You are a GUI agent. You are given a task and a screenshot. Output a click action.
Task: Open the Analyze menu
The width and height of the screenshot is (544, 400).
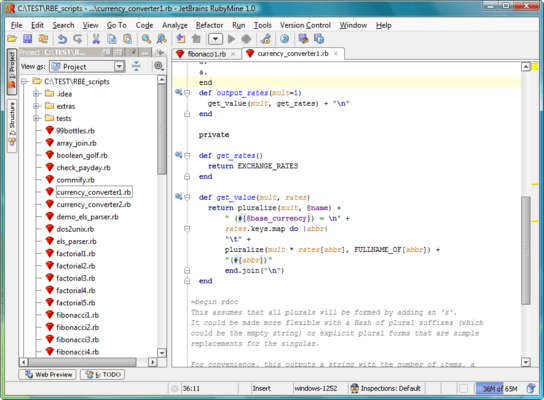175,25
